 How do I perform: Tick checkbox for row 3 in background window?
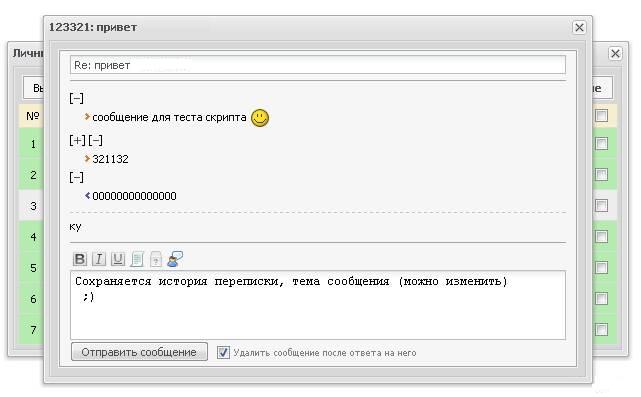click(601, 205)
